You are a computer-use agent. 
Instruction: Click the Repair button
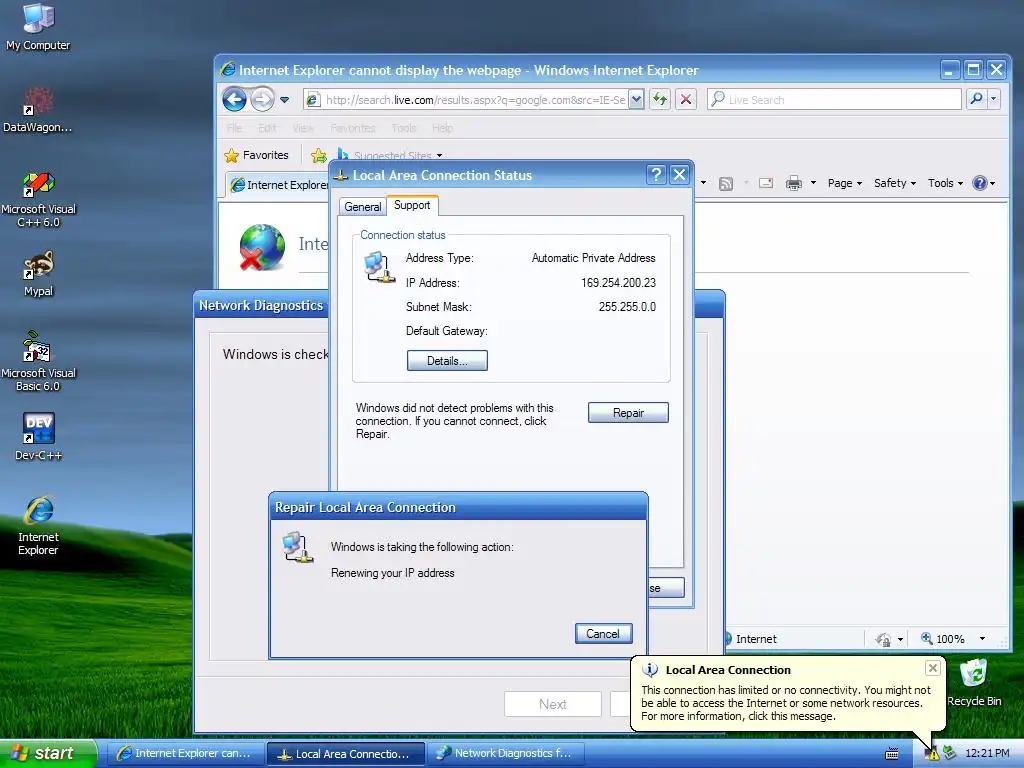(x=628, y=413)
